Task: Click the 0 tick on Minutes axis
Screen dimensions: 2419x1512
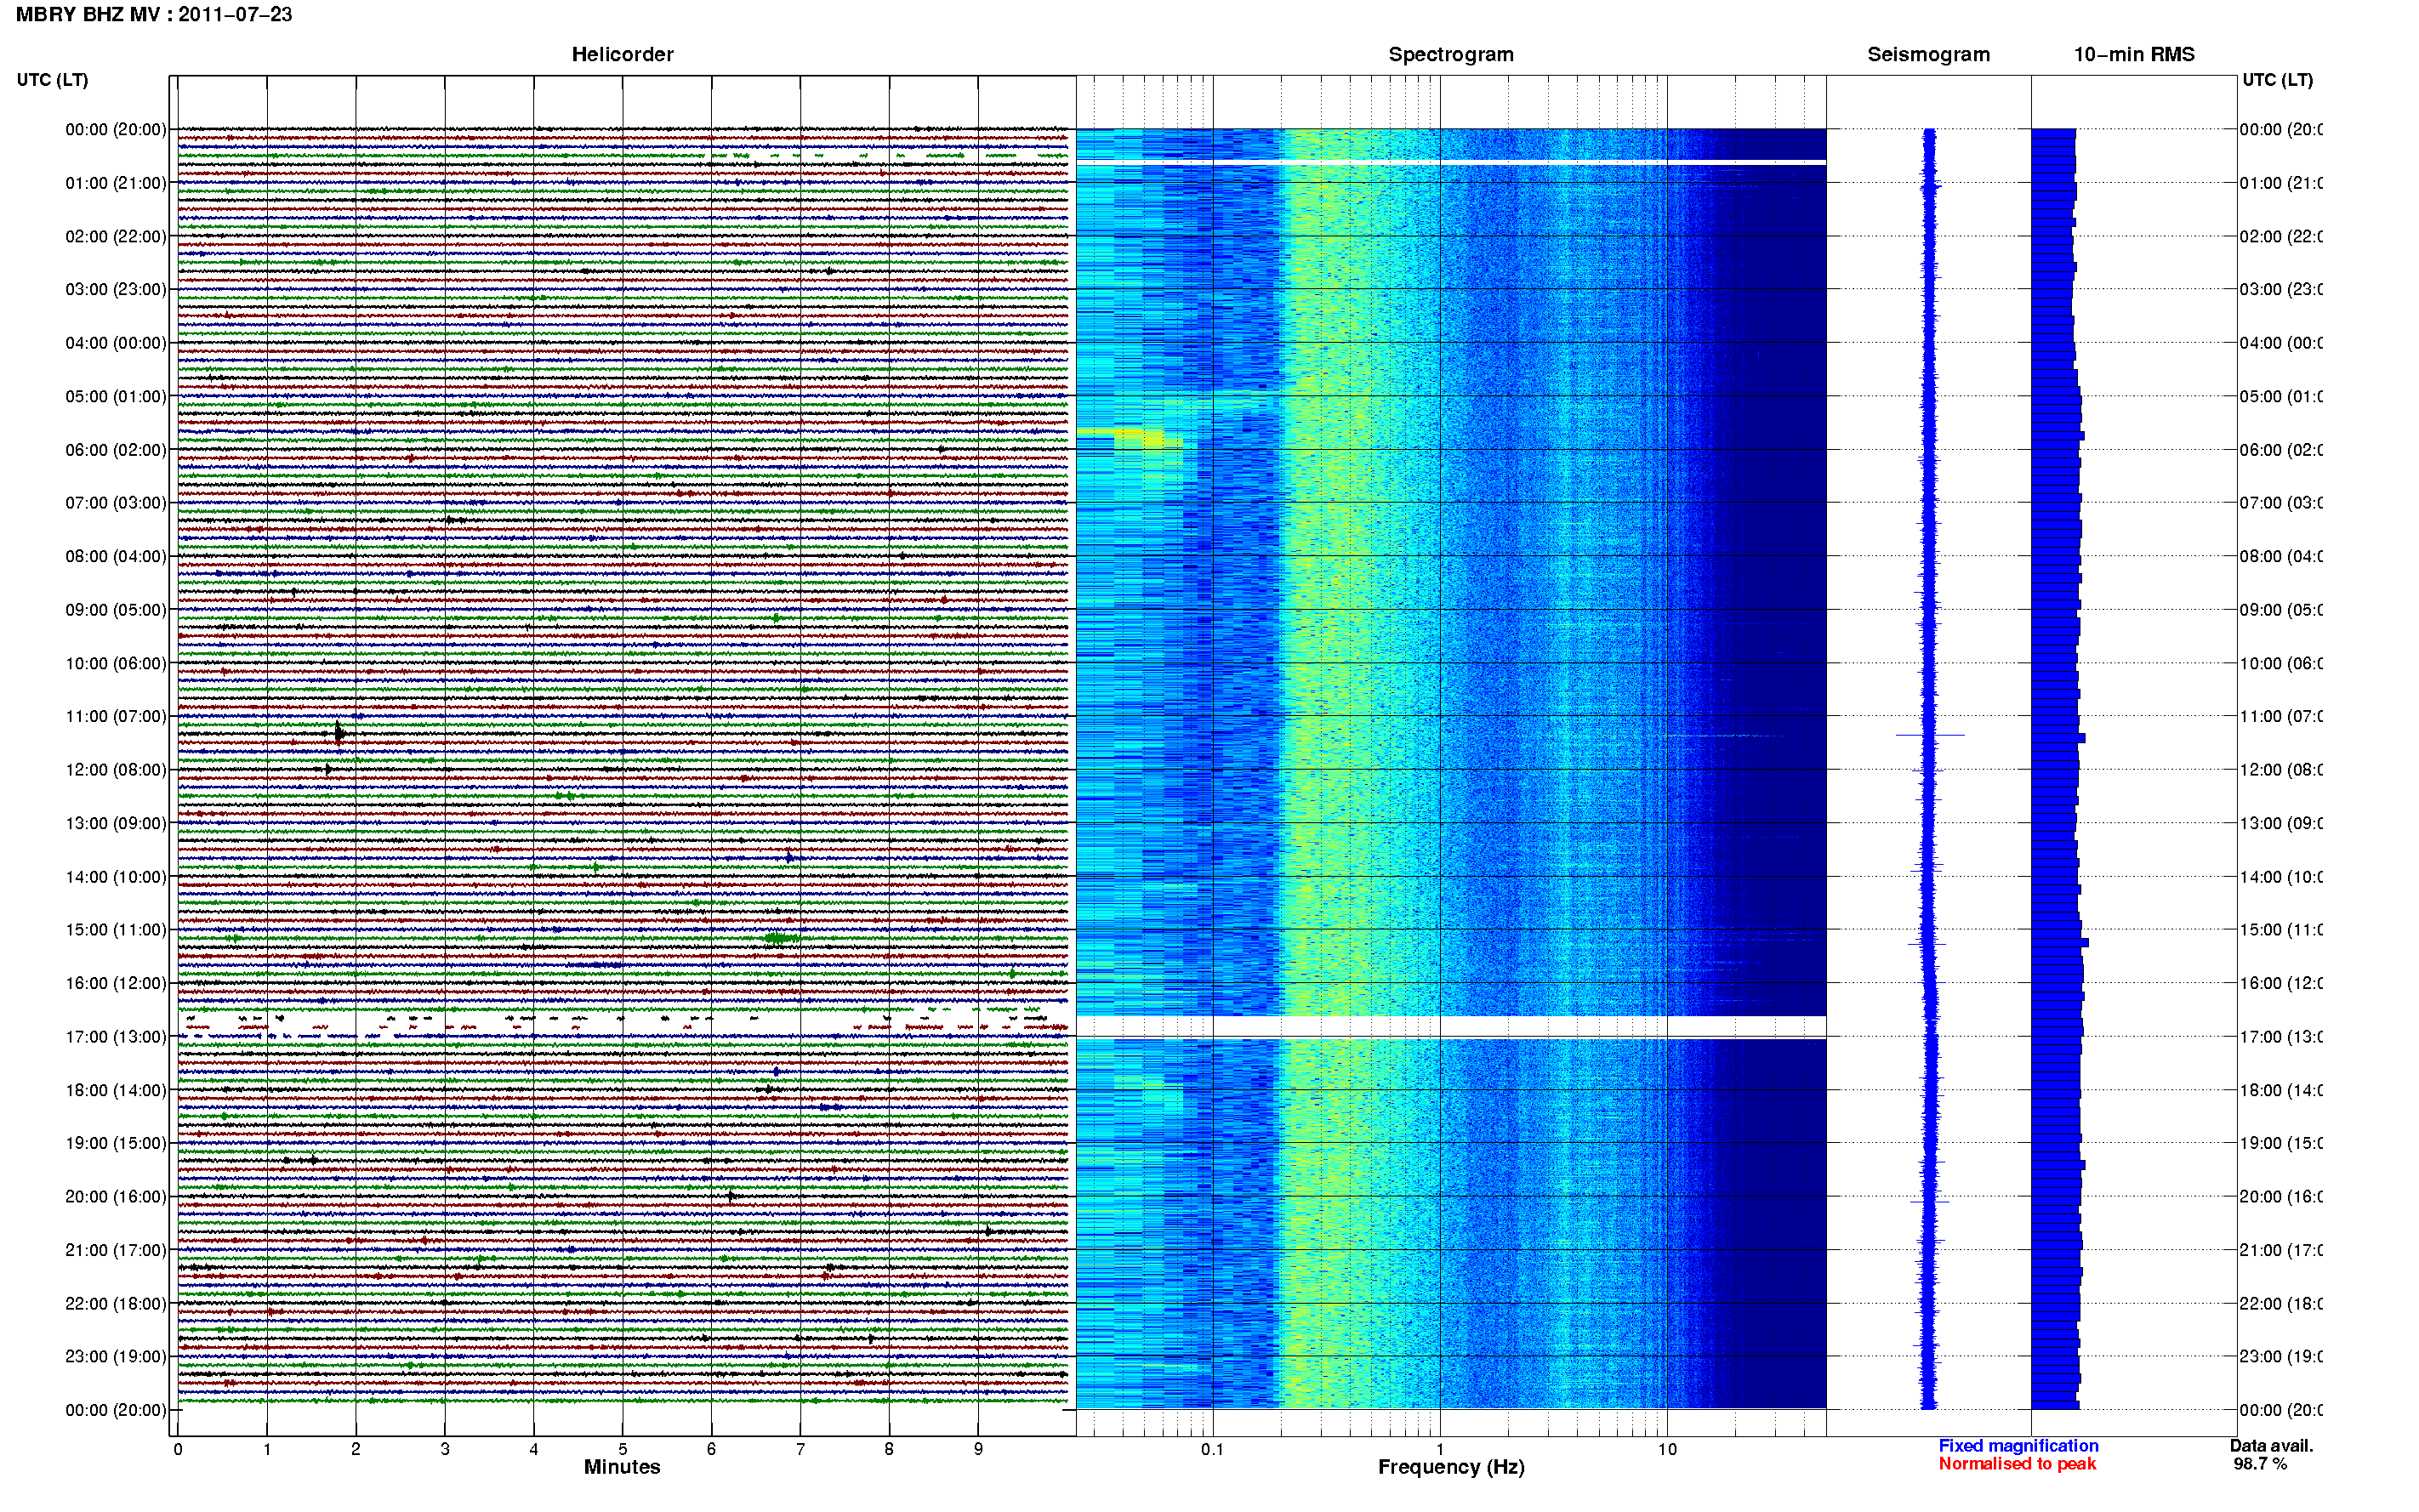Action: (x=178, y=1448)
